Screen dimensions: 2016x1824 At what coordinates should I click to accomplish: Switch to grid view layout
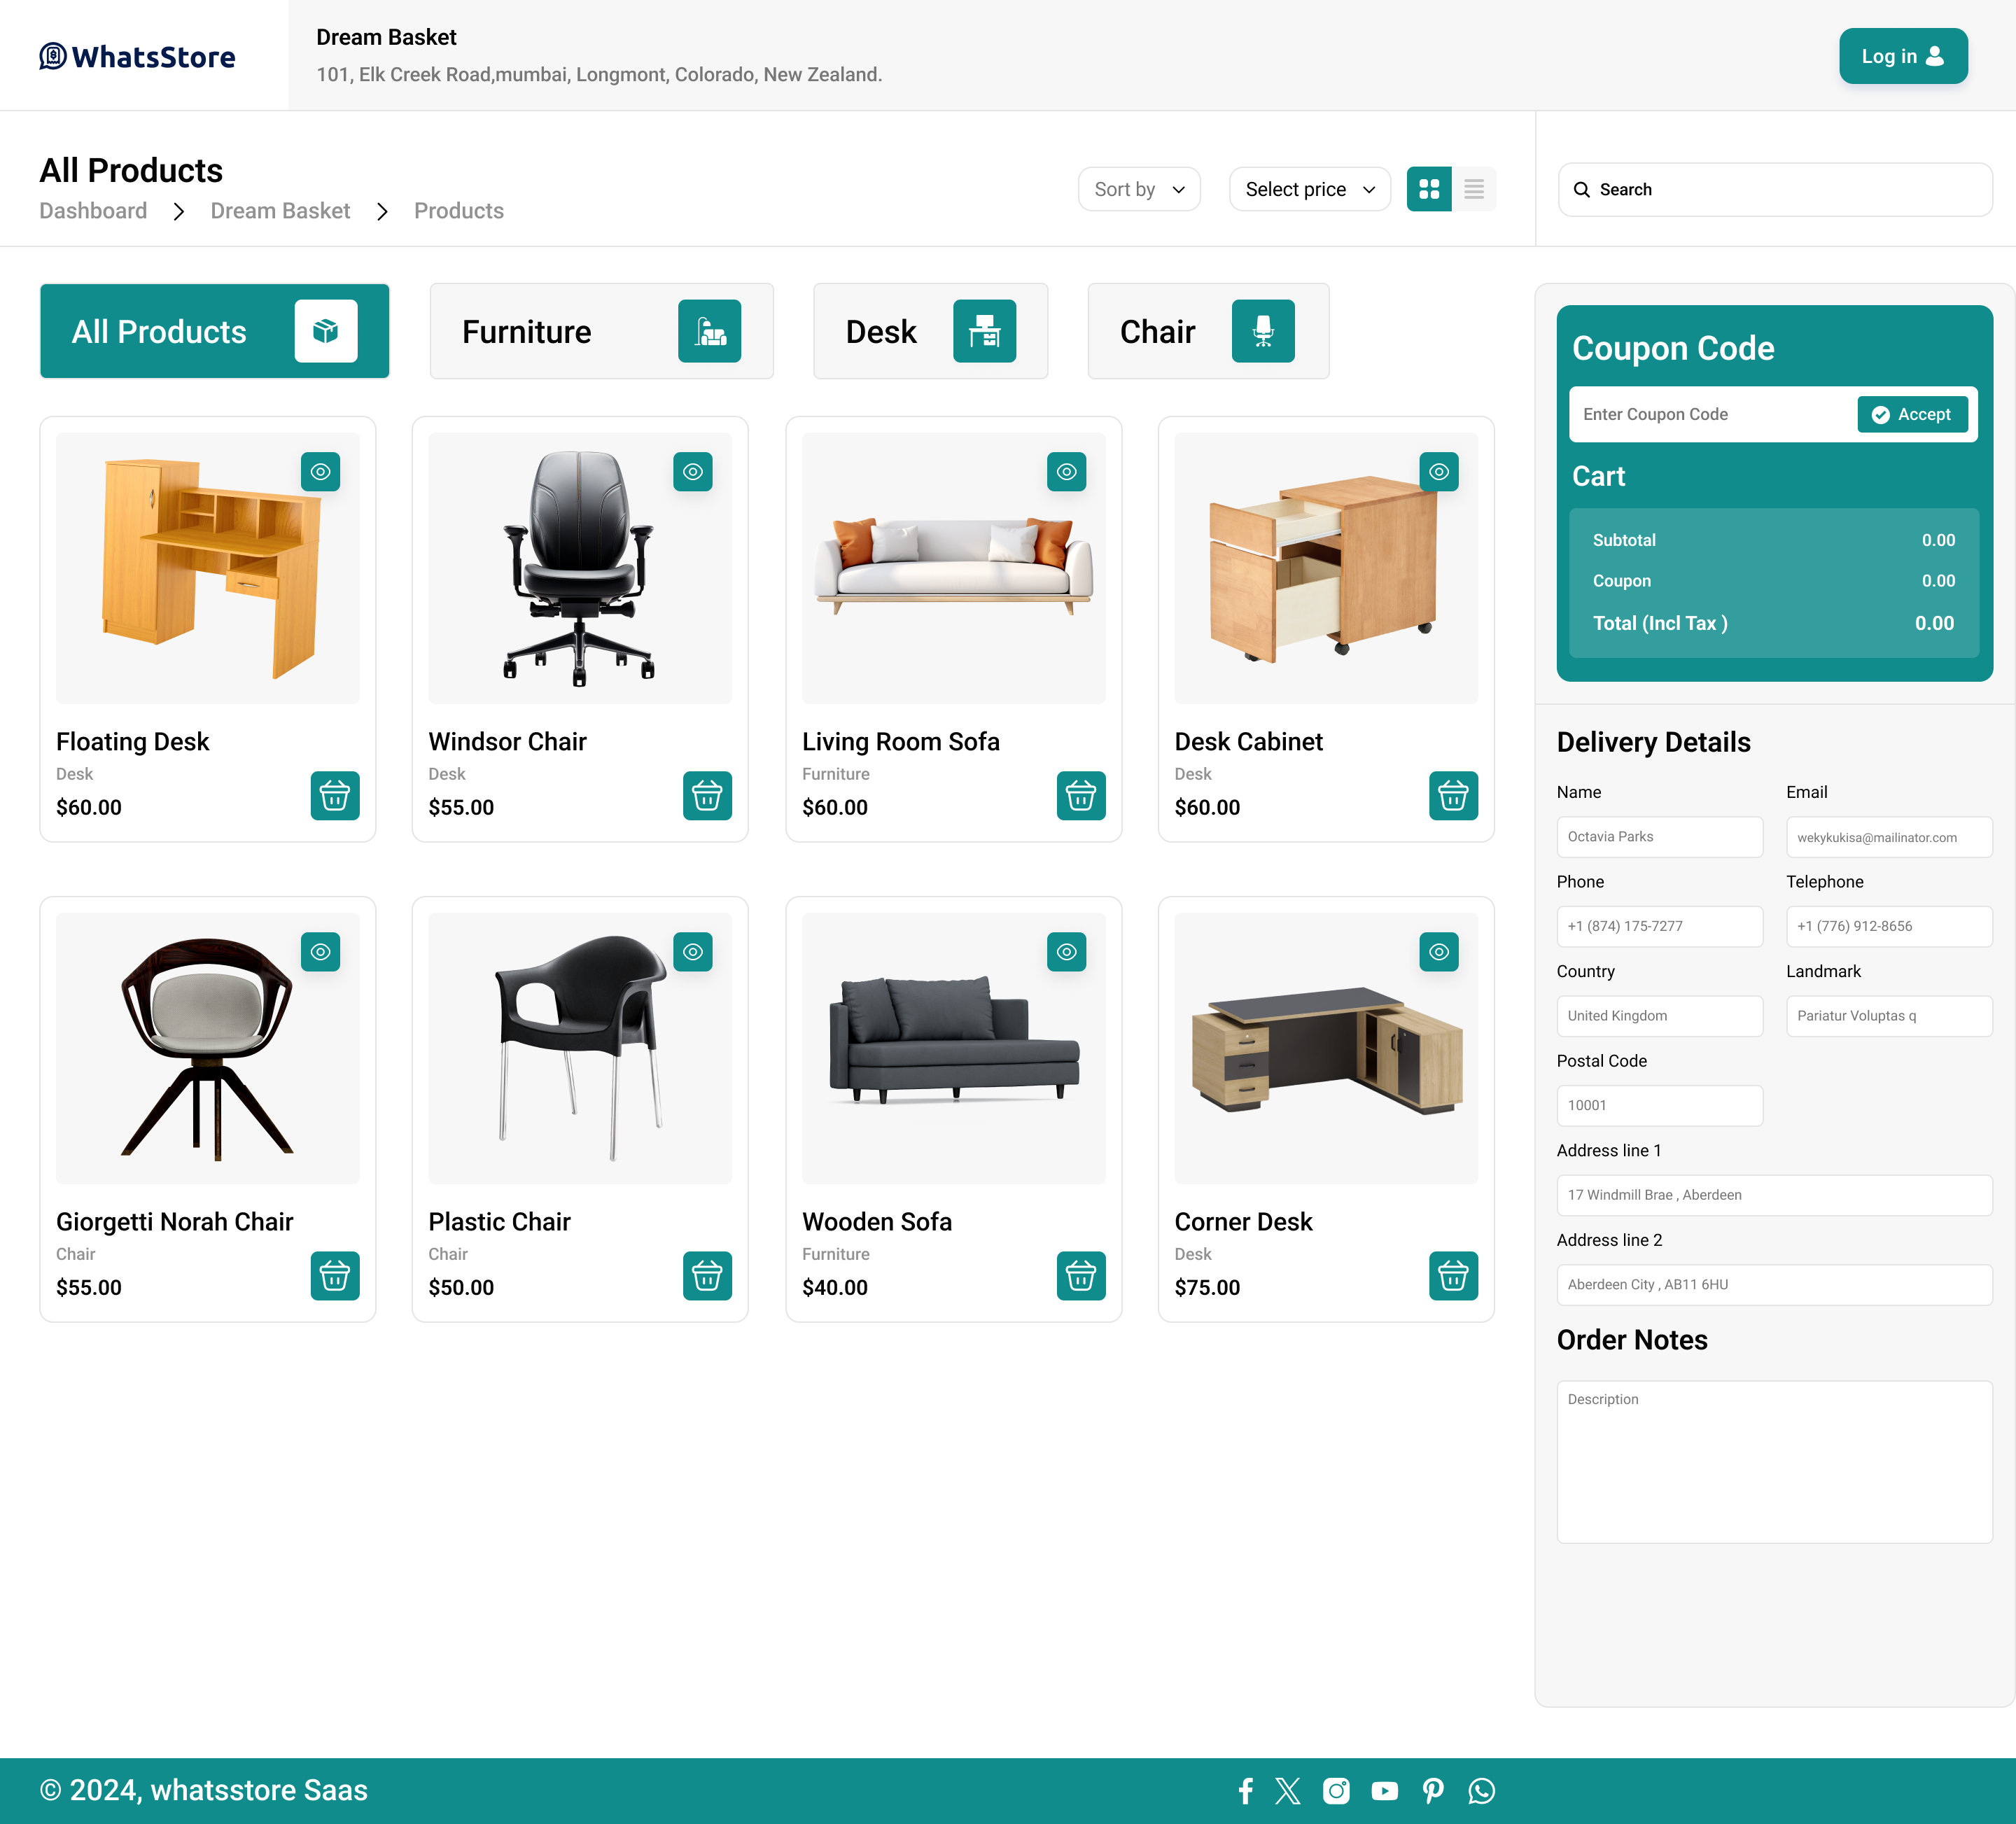pos(1428,189)
